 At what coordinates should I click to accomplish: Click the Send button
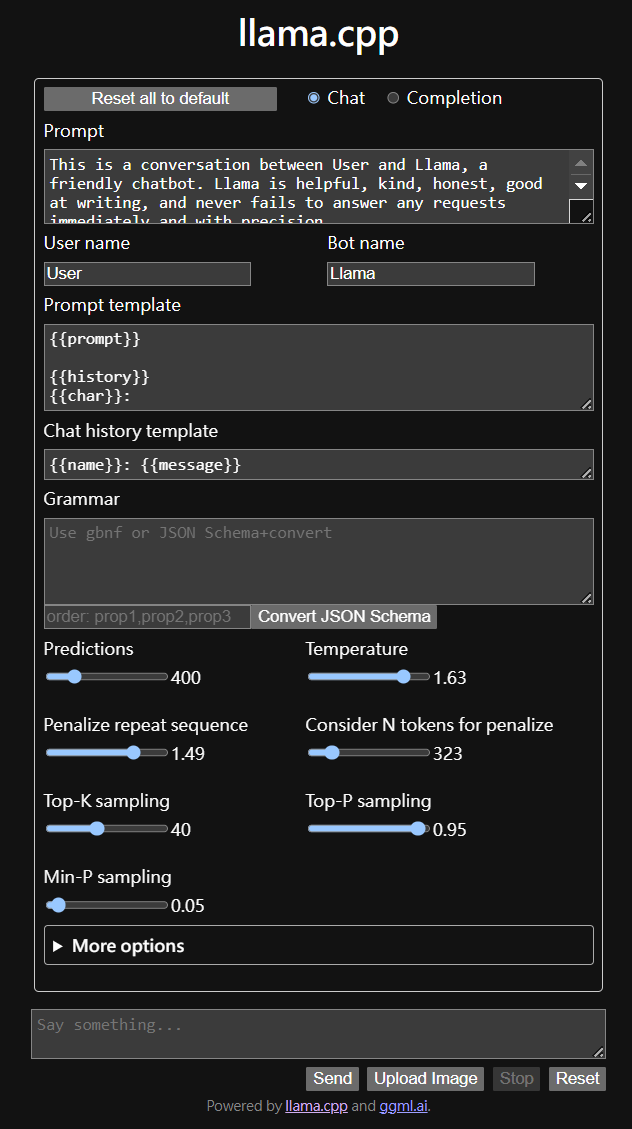(x=332, y=1078)
